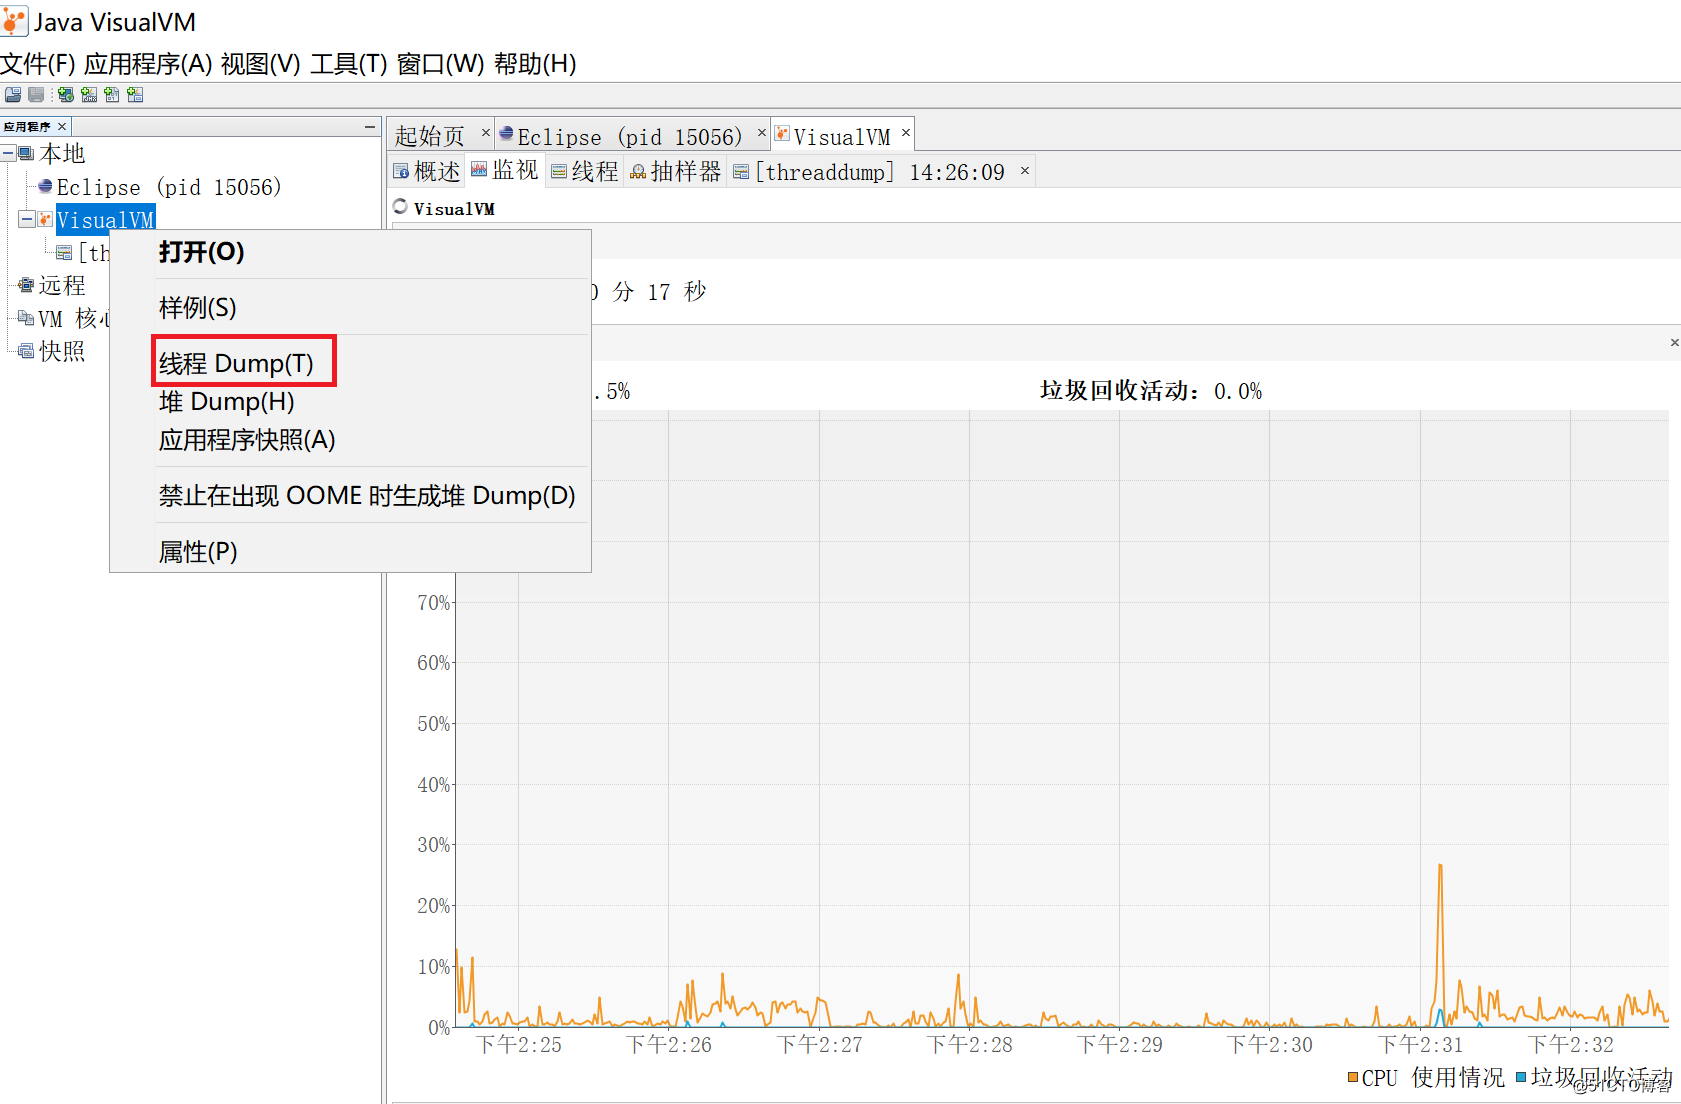Click the computer icon beside 本地
Viewport: 1681px width, 1104px height.
click(27, 153)
